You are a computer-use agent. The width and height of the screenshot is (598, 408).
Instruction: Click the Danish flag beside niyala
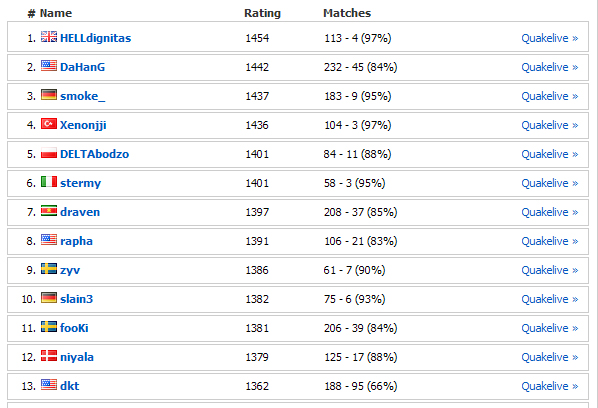coord(49,355)
